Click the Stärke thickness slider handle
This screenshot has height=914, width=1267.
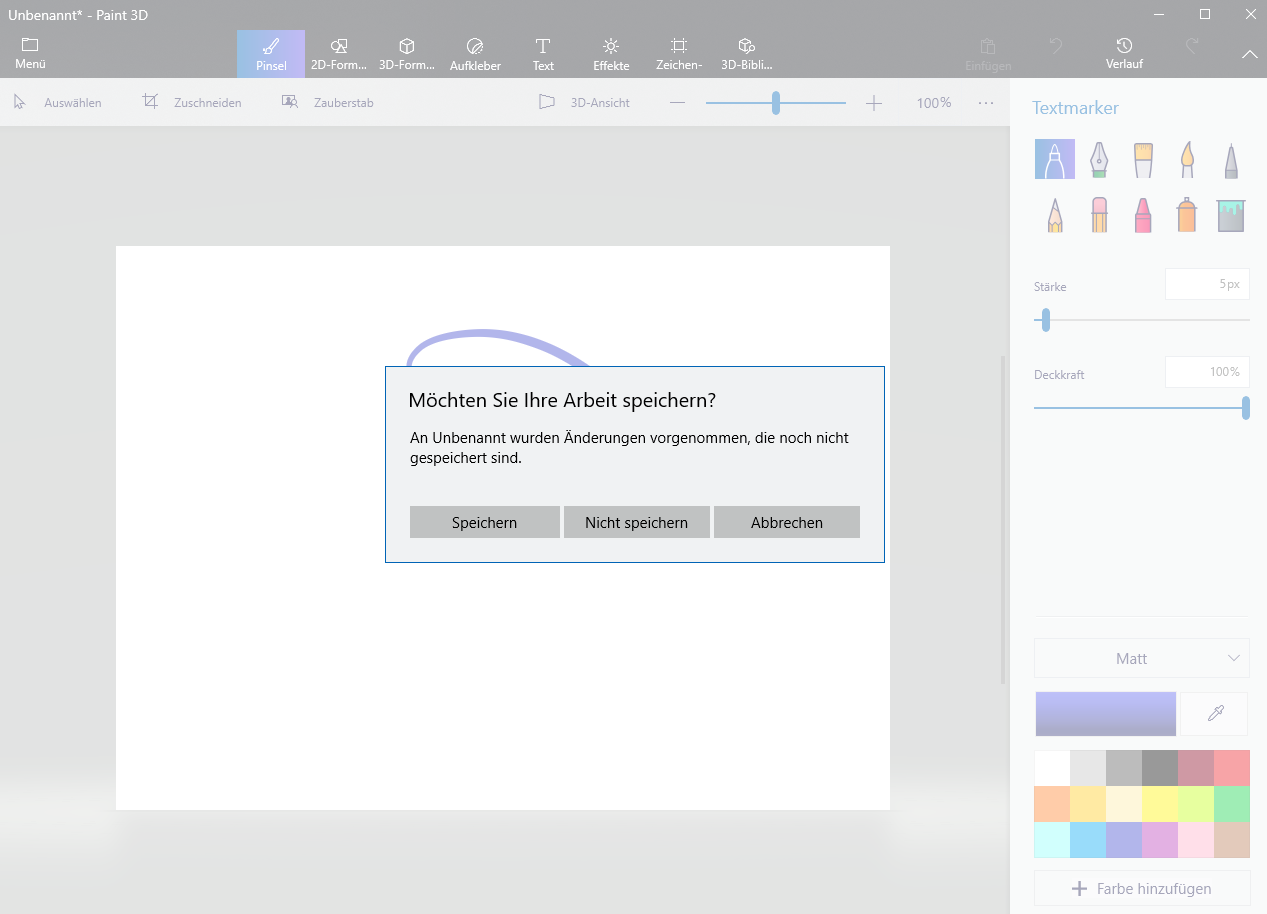tap(1046, 320)
